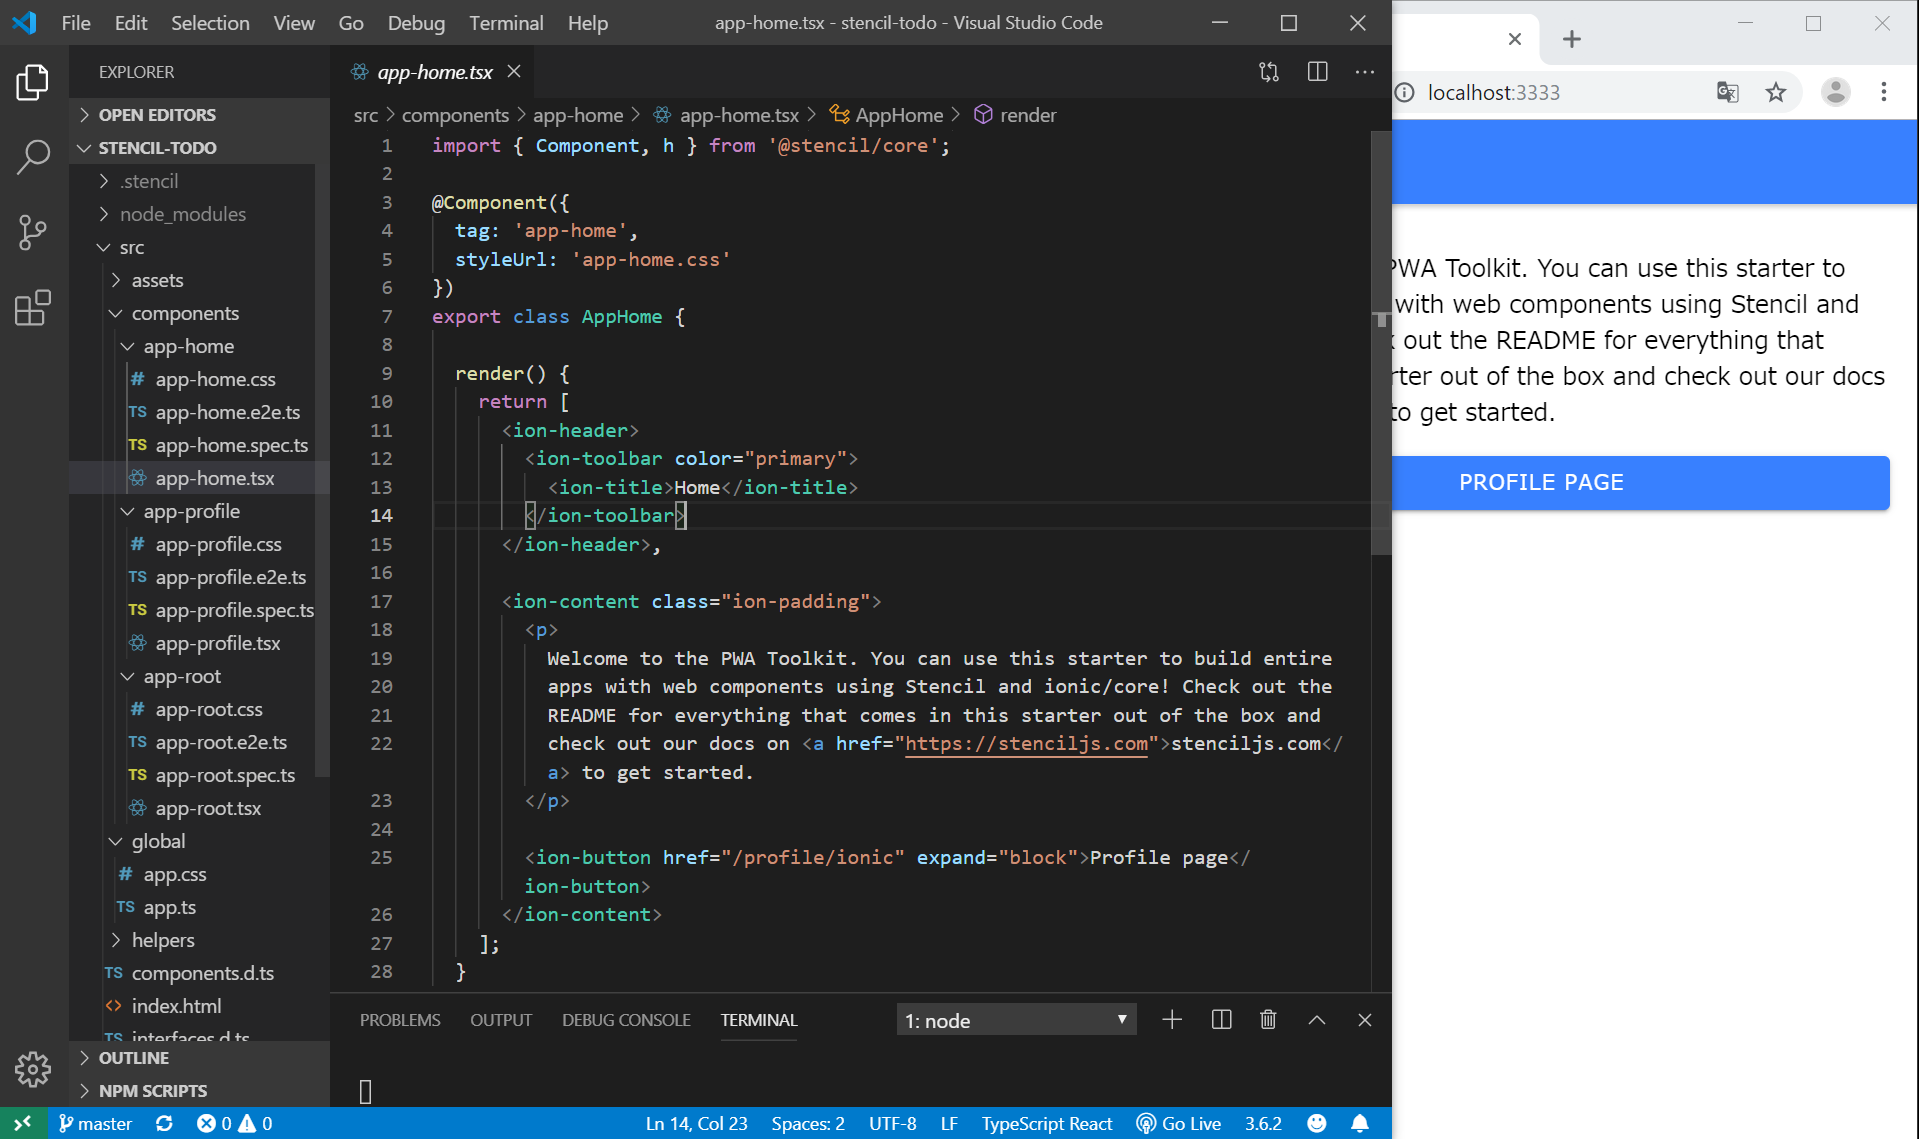
Task: Collapse the app-profile folder
Action: [191, 511]
